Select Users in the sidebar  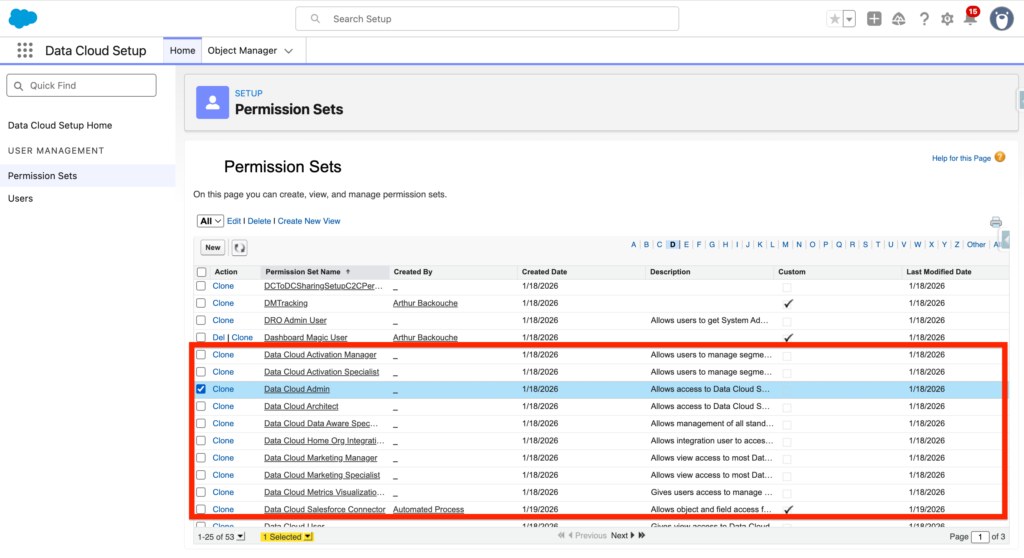tap(21, 198)
